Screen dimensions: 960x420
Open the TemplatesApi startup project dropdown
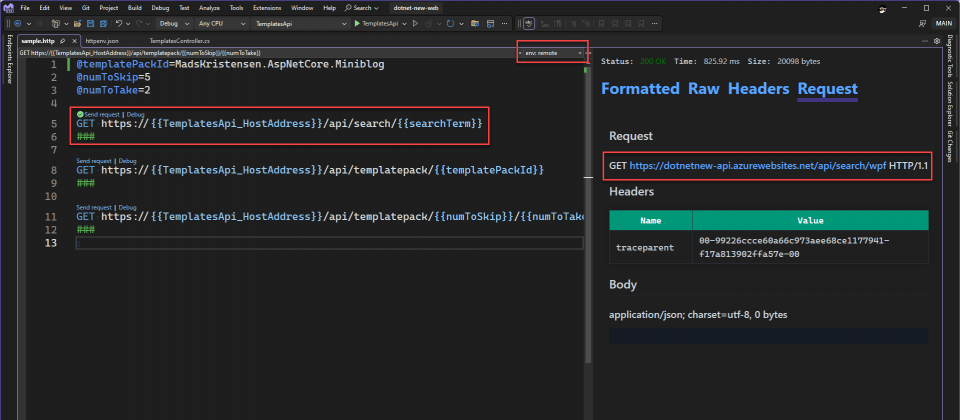tap(300, 23)
